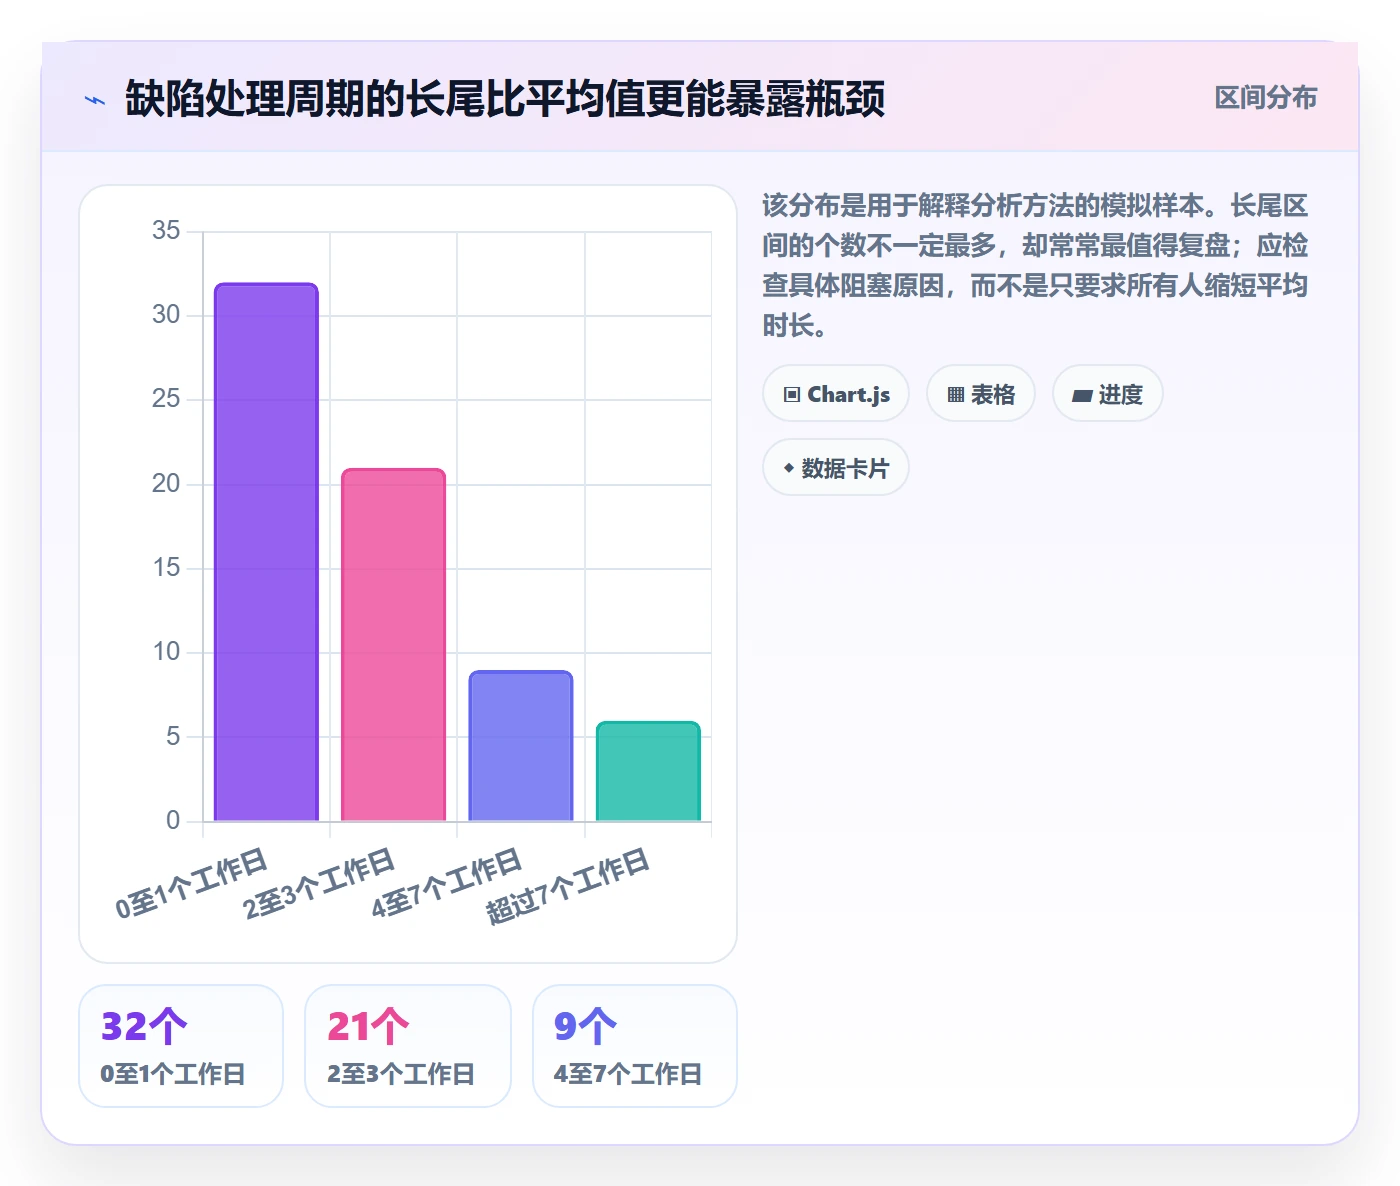Screen dimensions: 1400x1186
Task: Click the y-axis value 35
Action: [x=166, y=231]
